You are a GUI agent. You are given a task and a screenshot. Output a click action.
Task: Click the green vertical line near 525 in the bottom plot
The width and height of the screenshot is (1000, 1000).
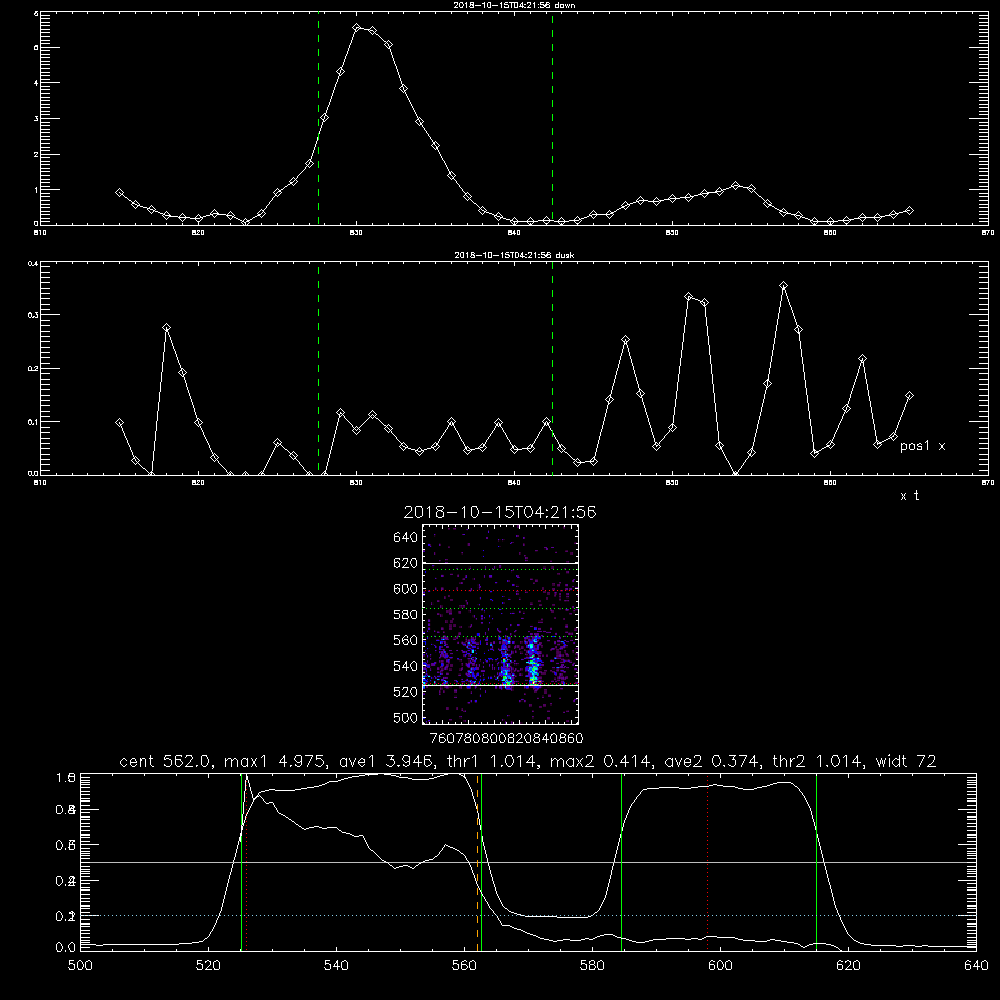(241, 862)
